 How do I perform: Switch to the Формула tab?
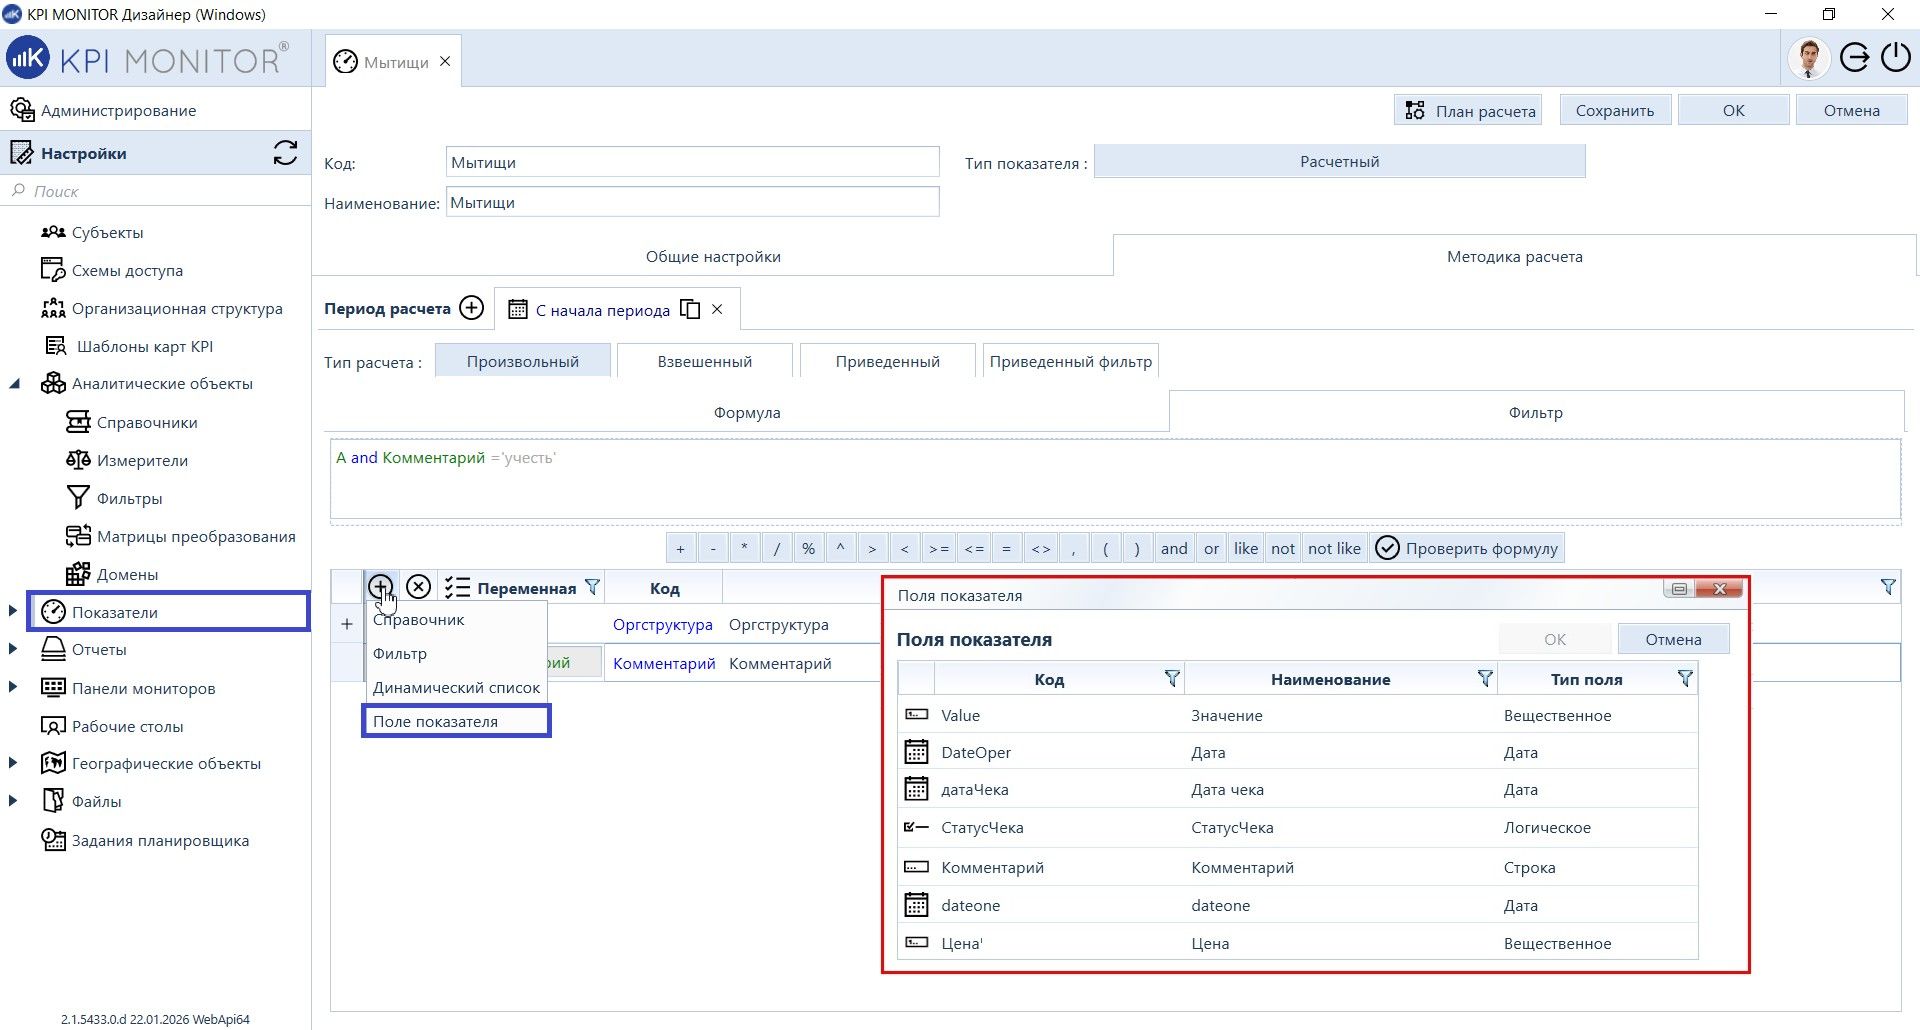tap(747, 412)
